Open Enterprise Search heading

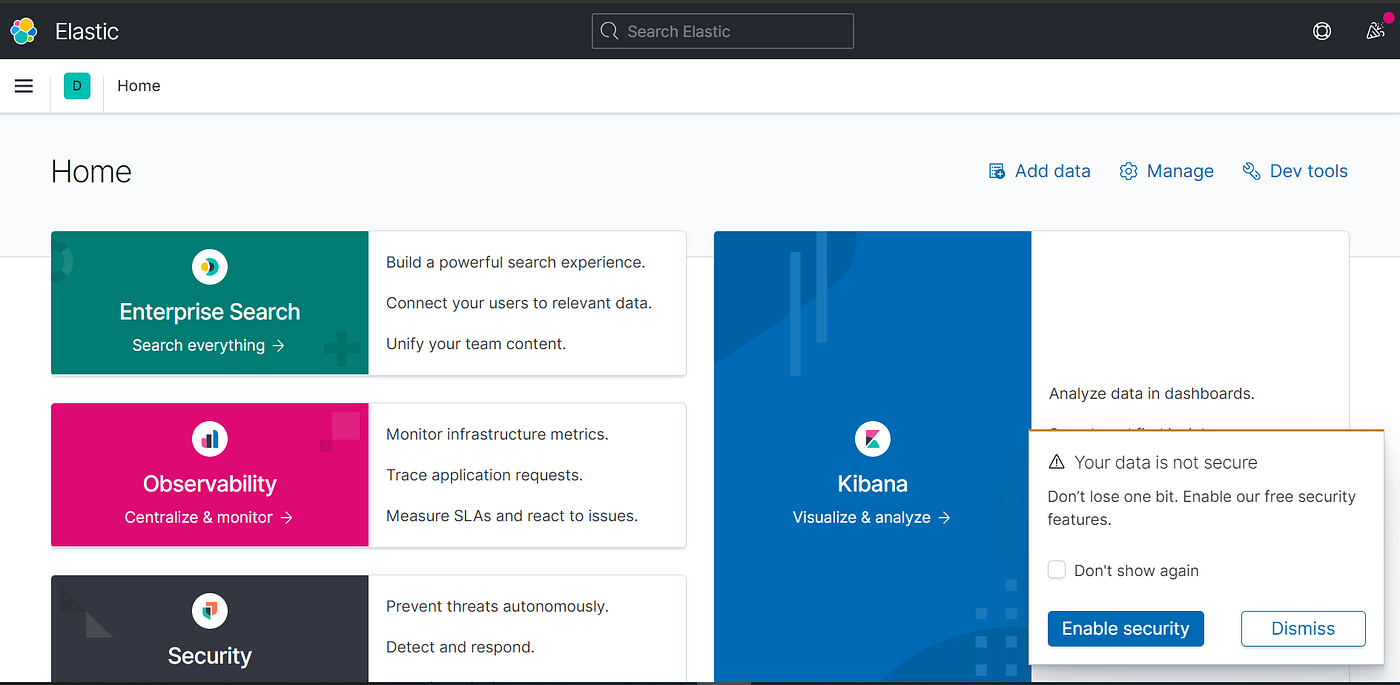(x=210, y=312)
